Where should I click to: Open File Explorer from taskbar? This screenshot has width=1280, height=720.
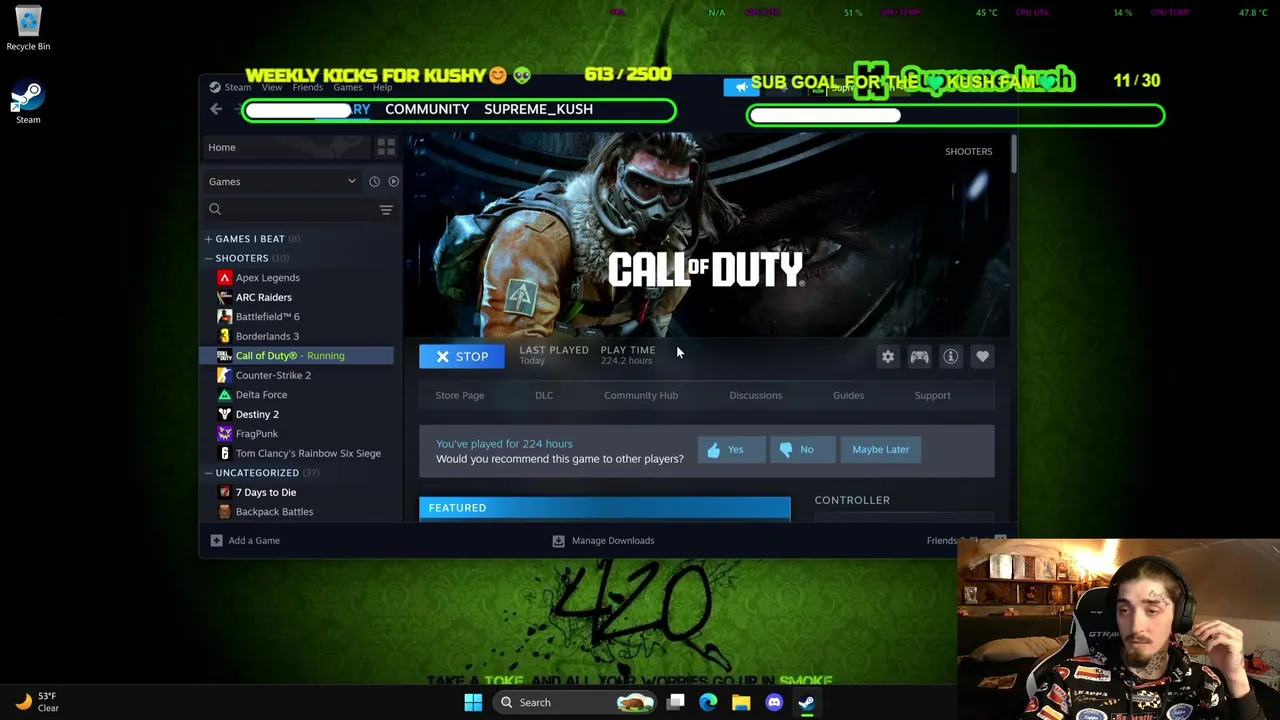741,702
